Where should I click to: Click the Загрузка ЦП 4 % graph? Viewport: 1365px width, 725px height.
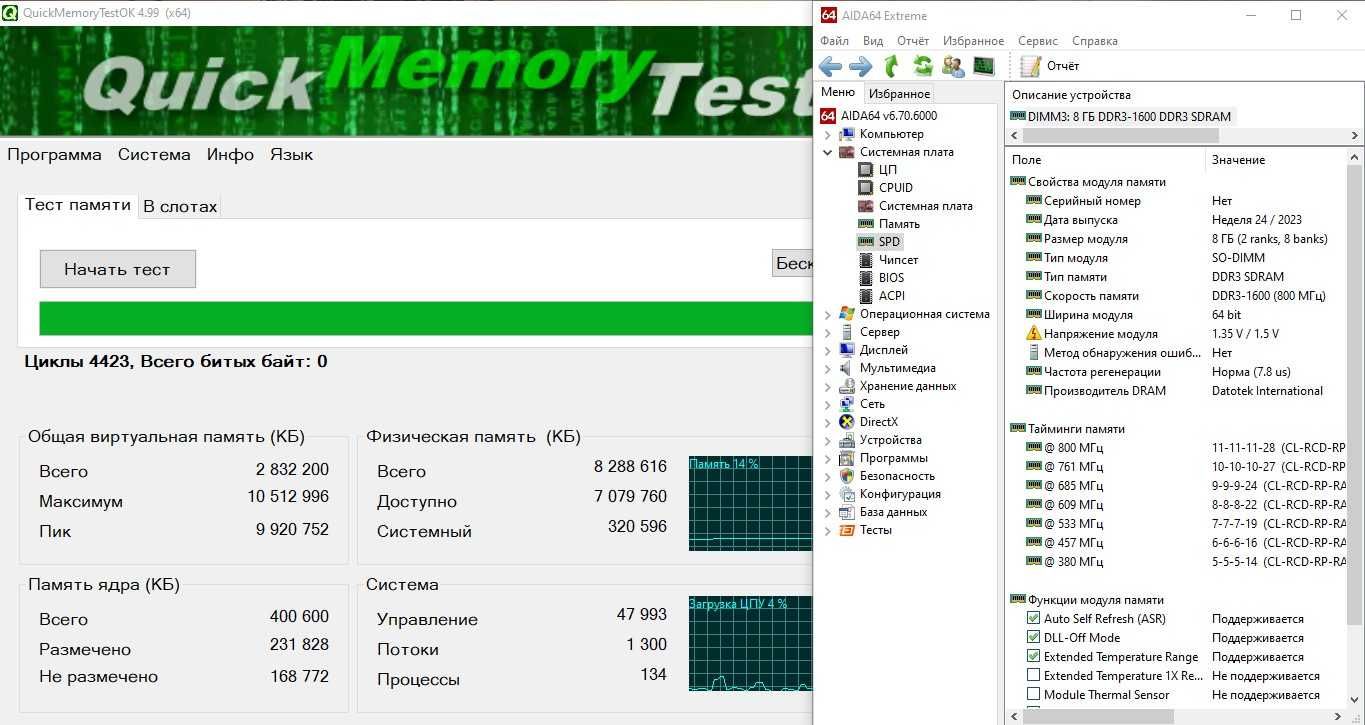[750, 644]
